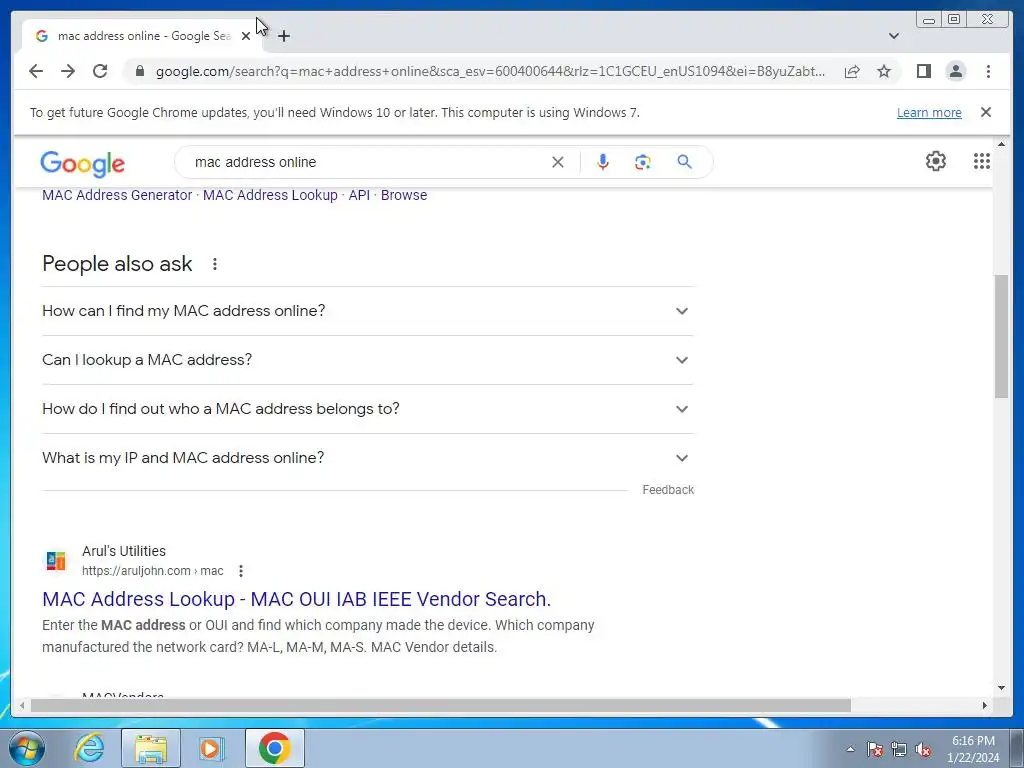Start voice search with microphone
The height and width of the screenshot is (768, 1024).
[603, 162]
